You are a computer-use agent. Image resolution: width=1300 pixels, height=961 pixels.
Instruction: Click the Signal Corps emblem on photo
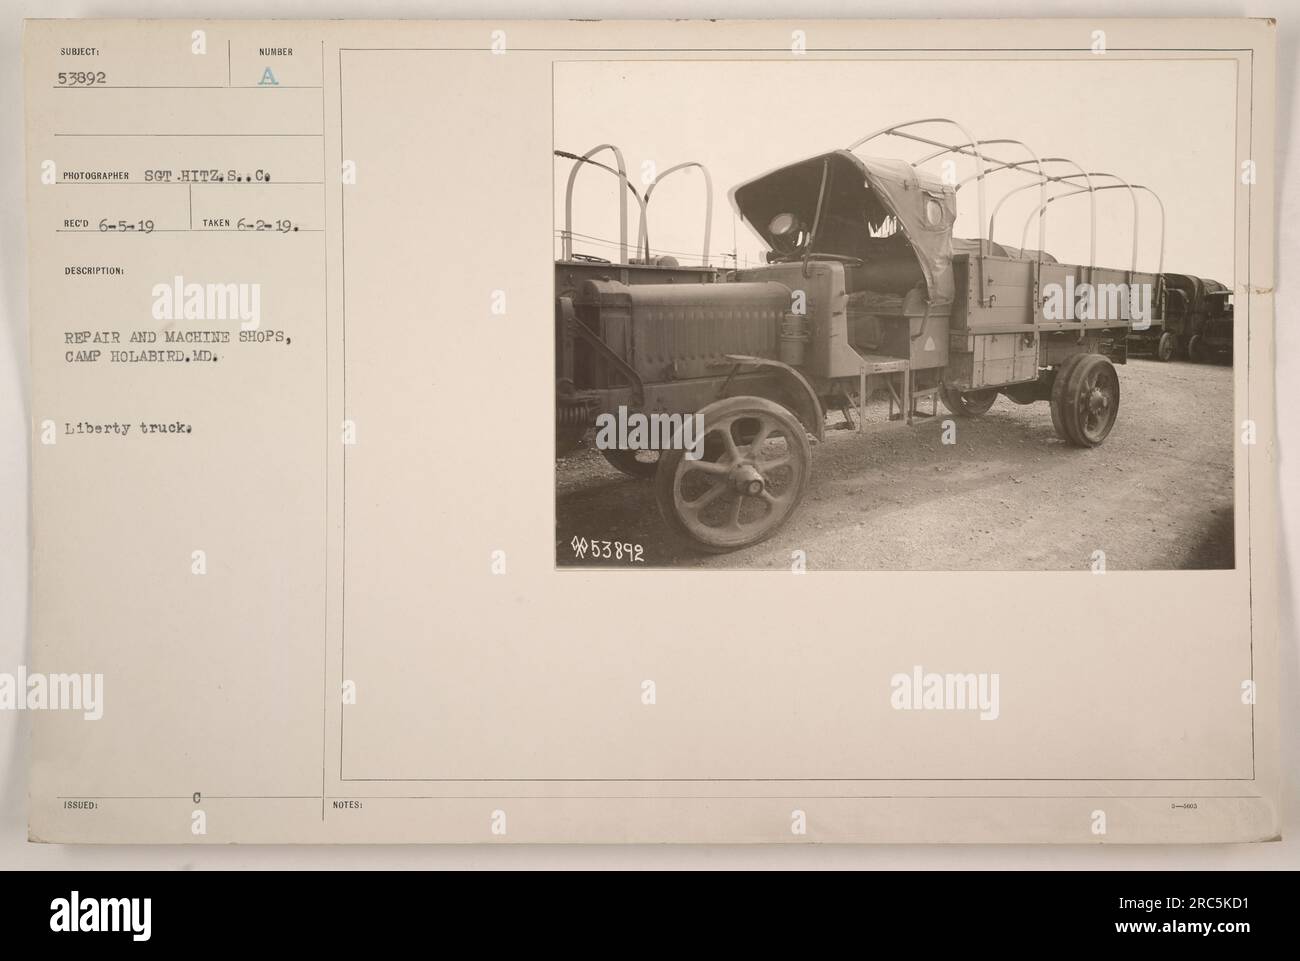point(579,549)
